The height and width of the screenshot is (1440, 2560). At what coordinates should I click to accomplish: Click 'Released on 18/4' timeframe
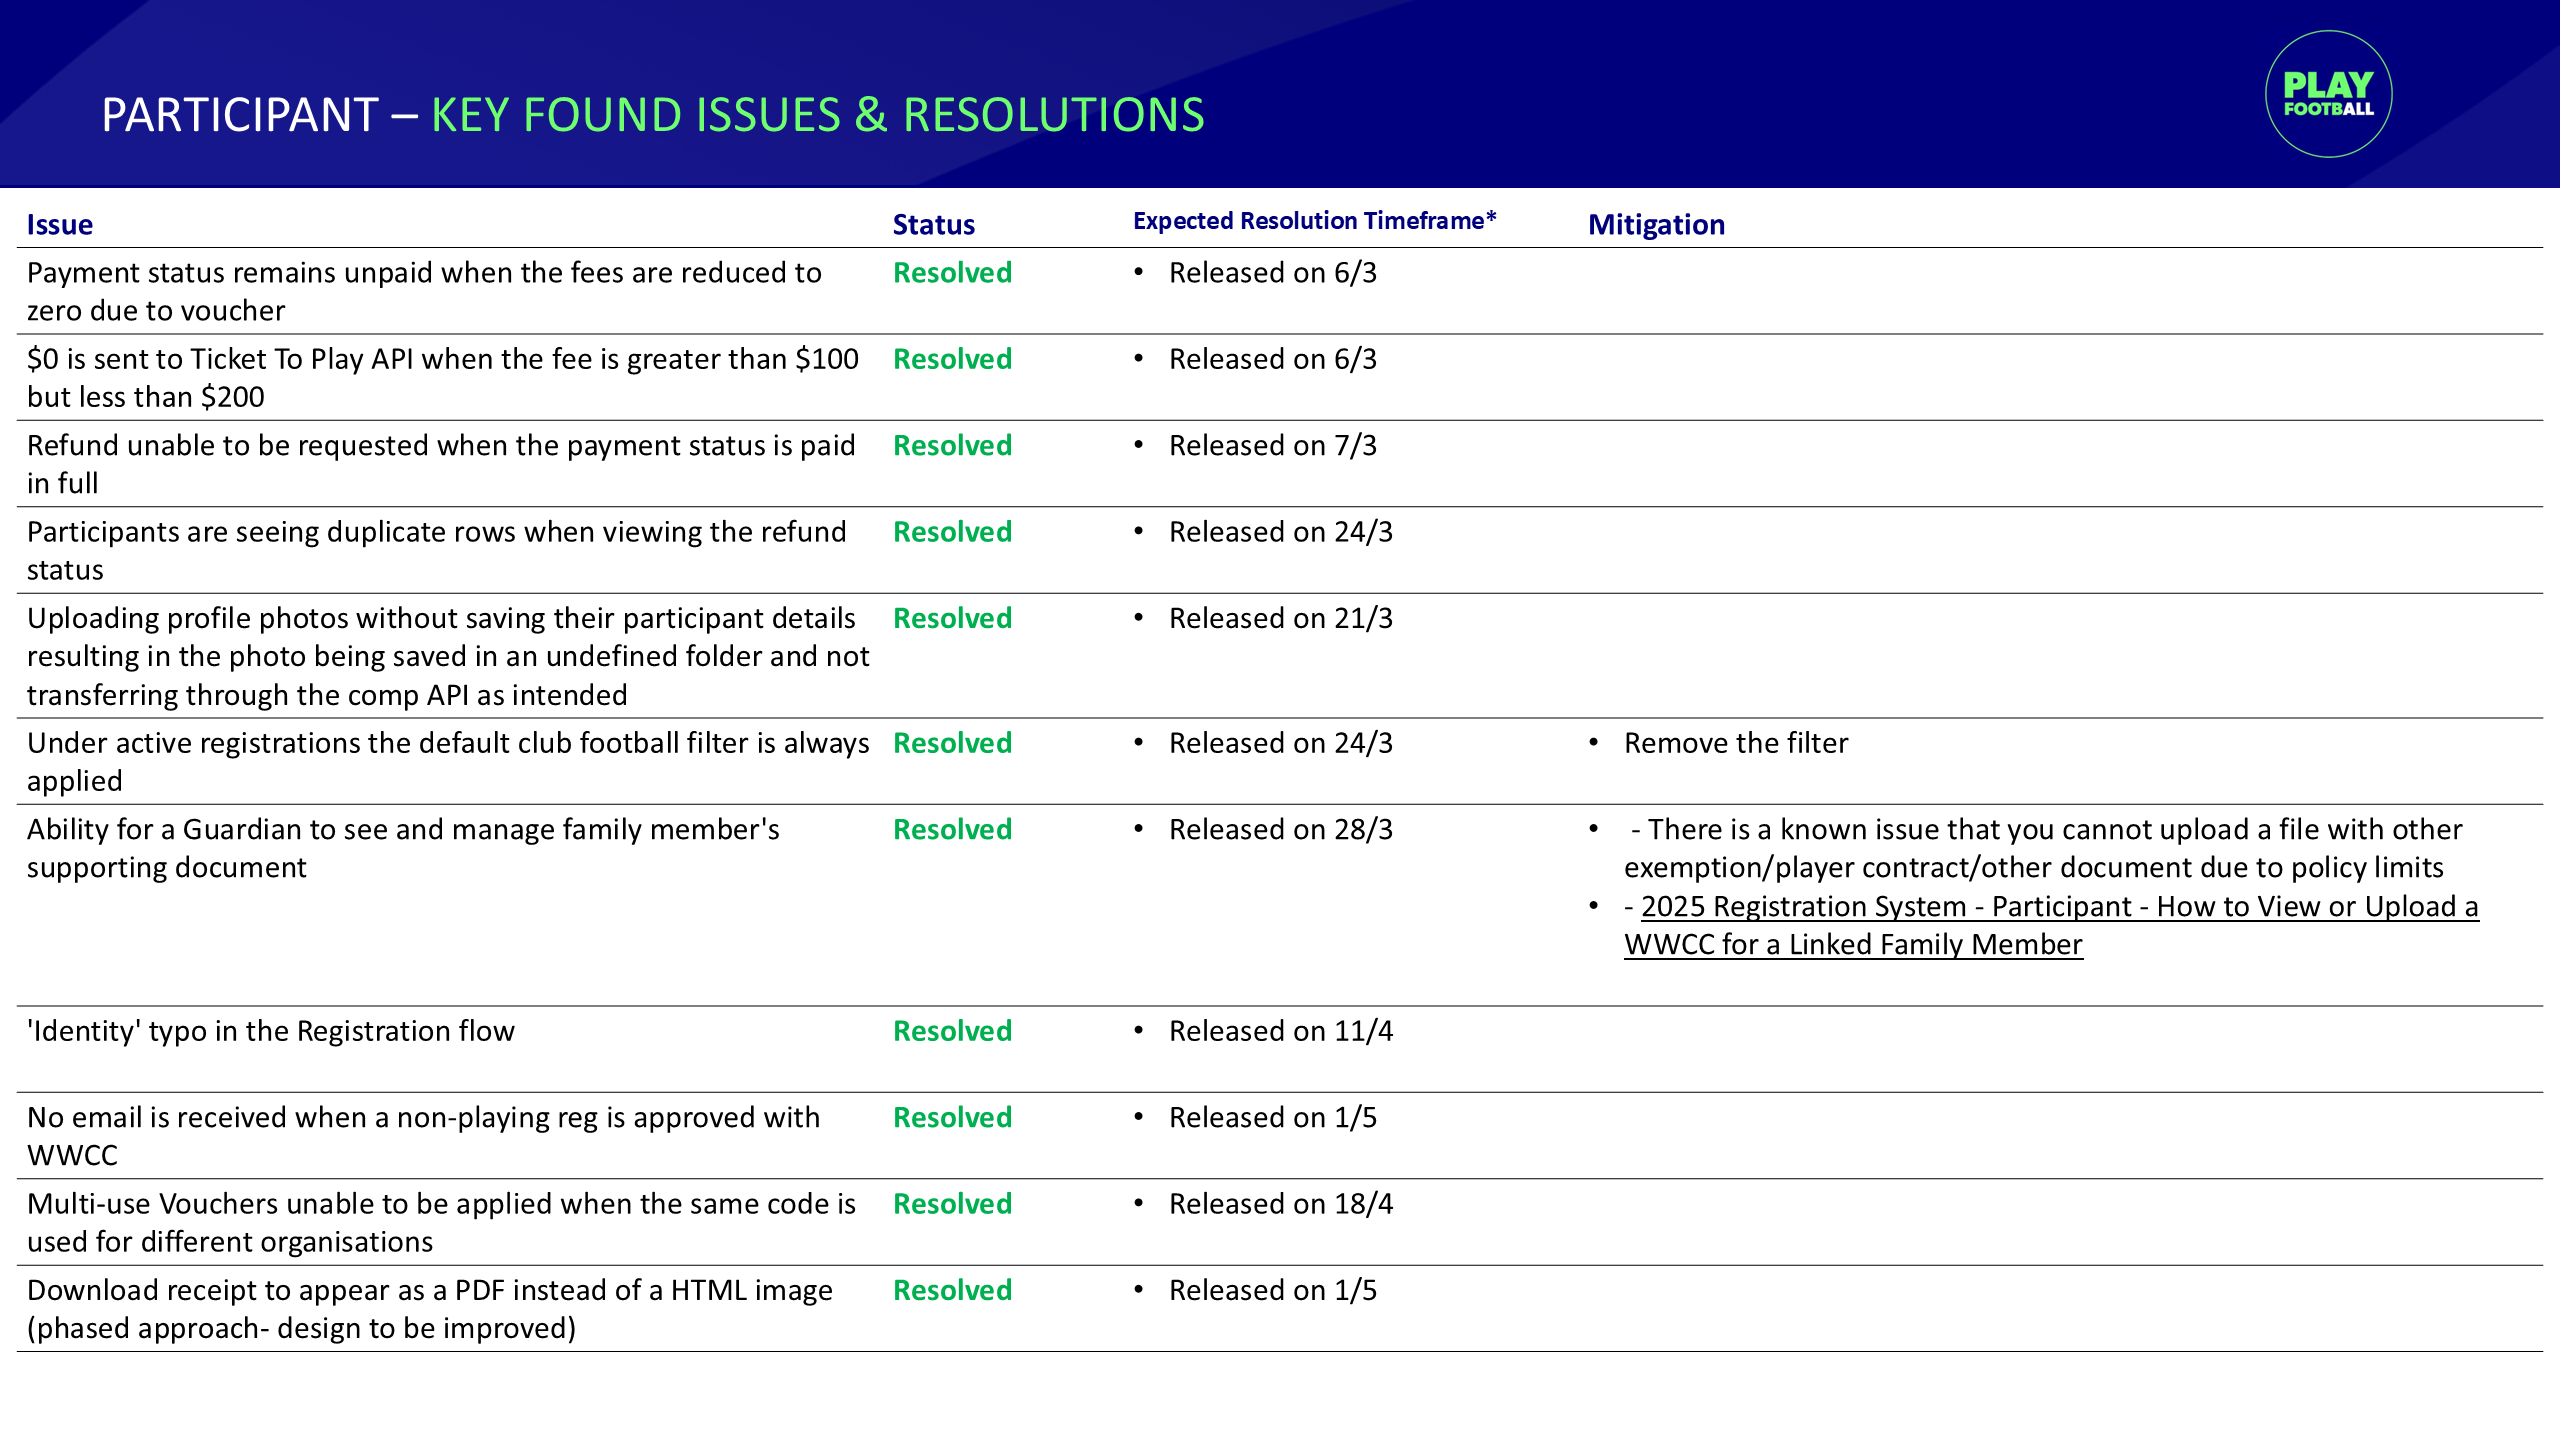(1280, 1204)
